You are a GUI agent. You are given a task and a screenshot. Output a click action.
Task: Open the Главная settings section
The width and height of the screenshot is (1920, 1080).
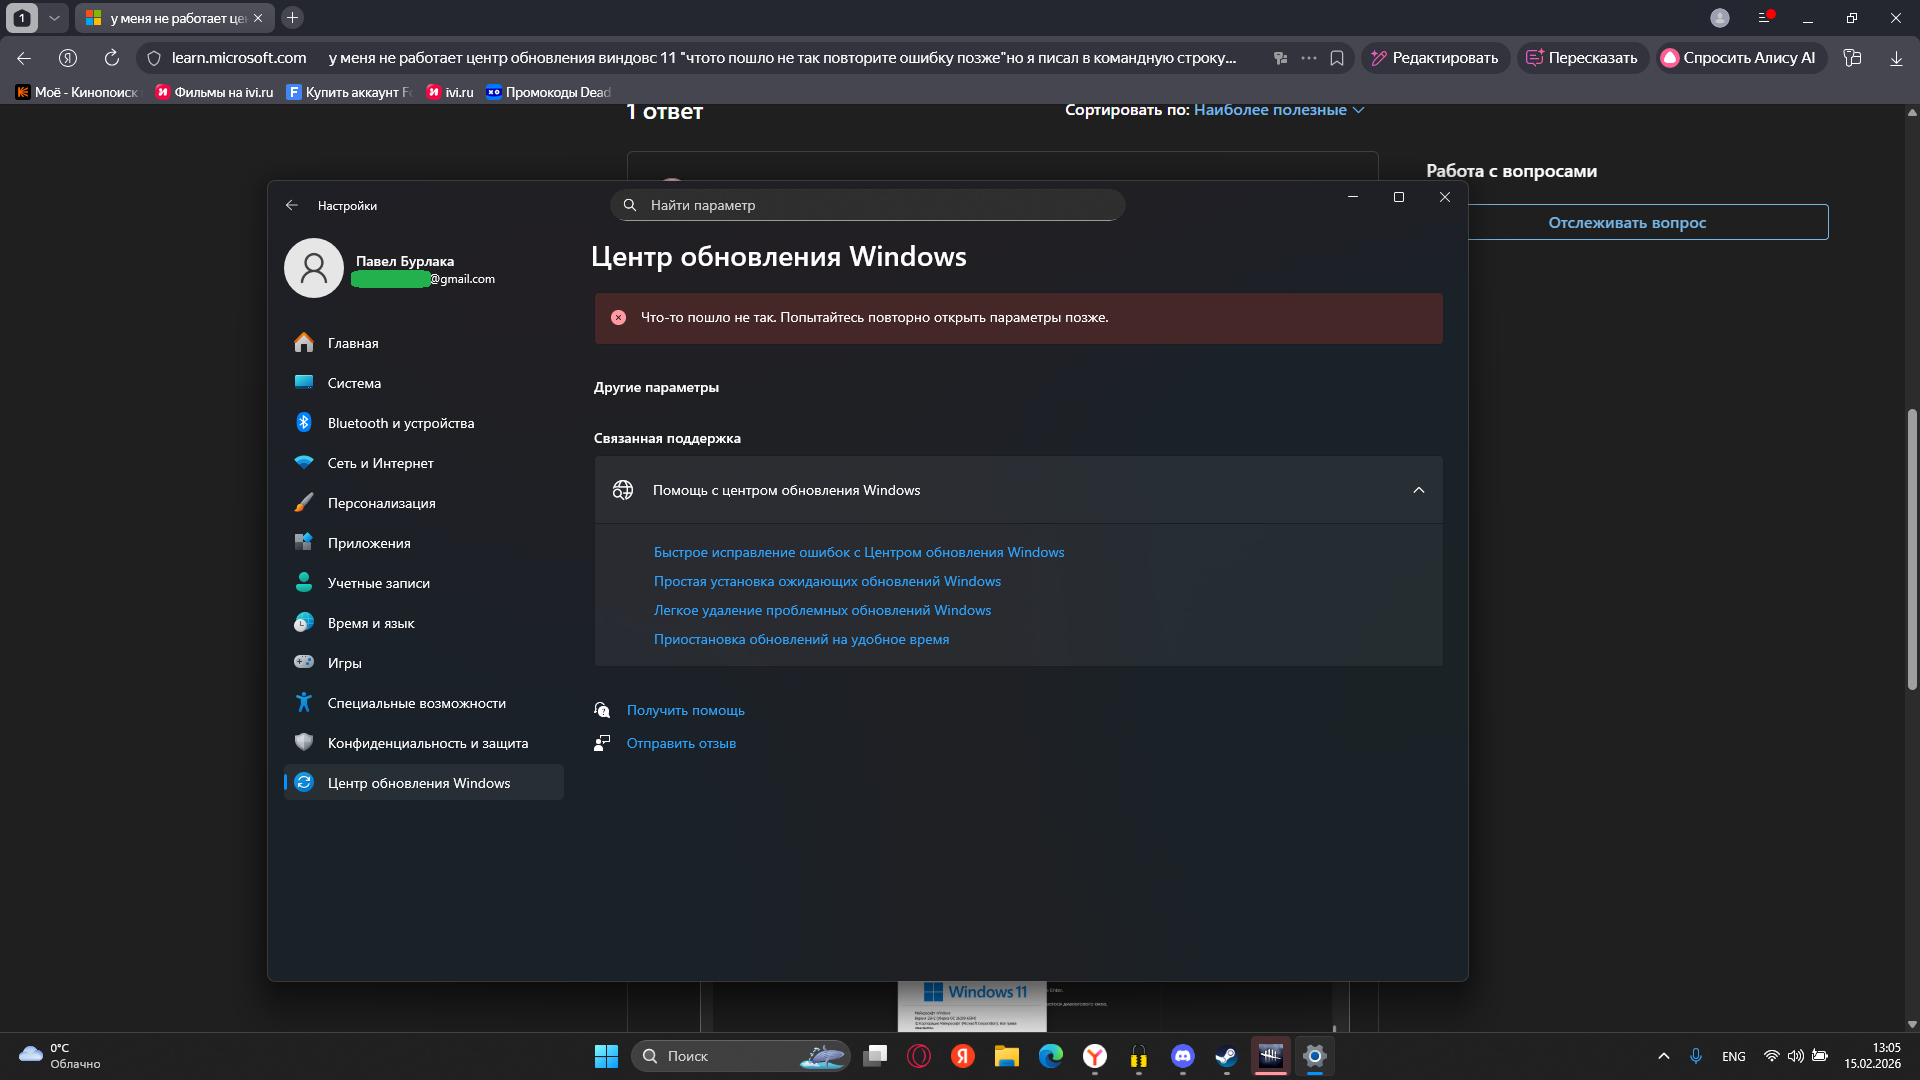point(424,343)
